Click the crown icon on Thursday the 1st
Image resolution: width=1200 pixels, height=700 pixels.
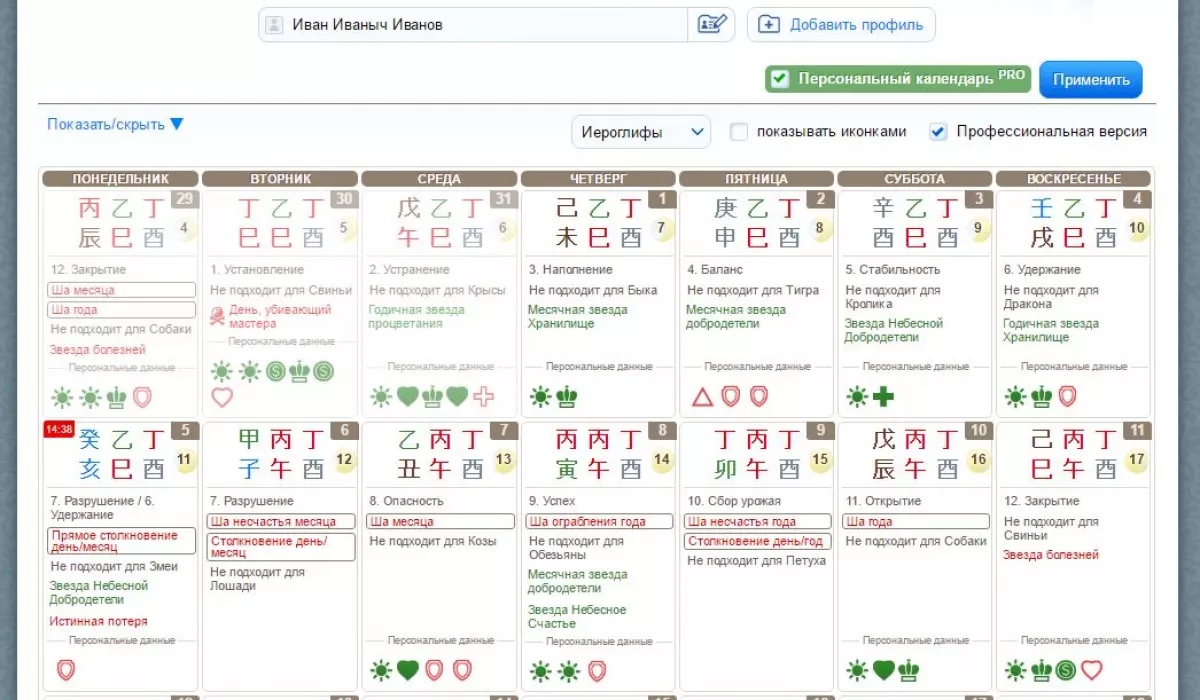[567, 397]
